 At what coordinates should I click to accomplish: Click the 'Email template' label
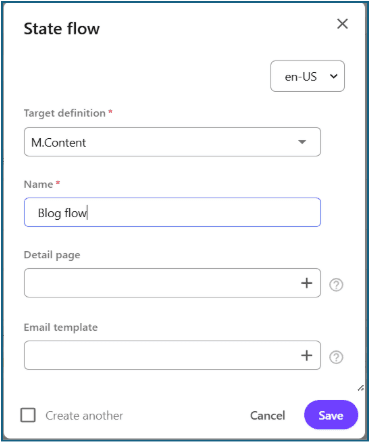pyautogui.click(x=61, y=327)
